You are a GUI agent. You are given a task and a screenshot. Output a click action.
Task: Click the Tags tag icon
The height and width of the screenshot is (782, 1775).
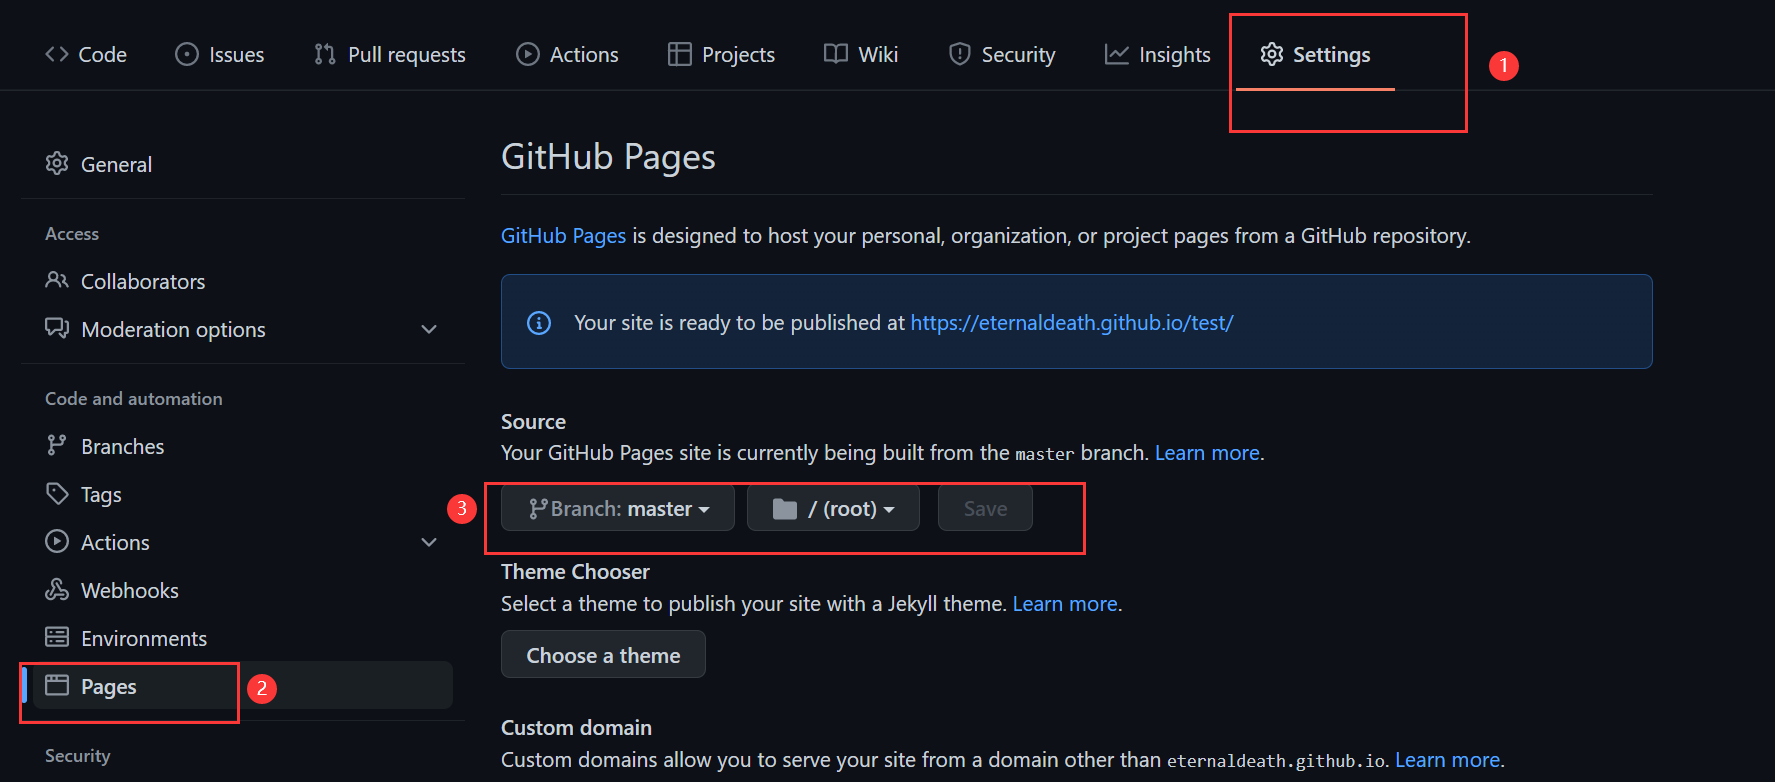(x=57, y=493)
